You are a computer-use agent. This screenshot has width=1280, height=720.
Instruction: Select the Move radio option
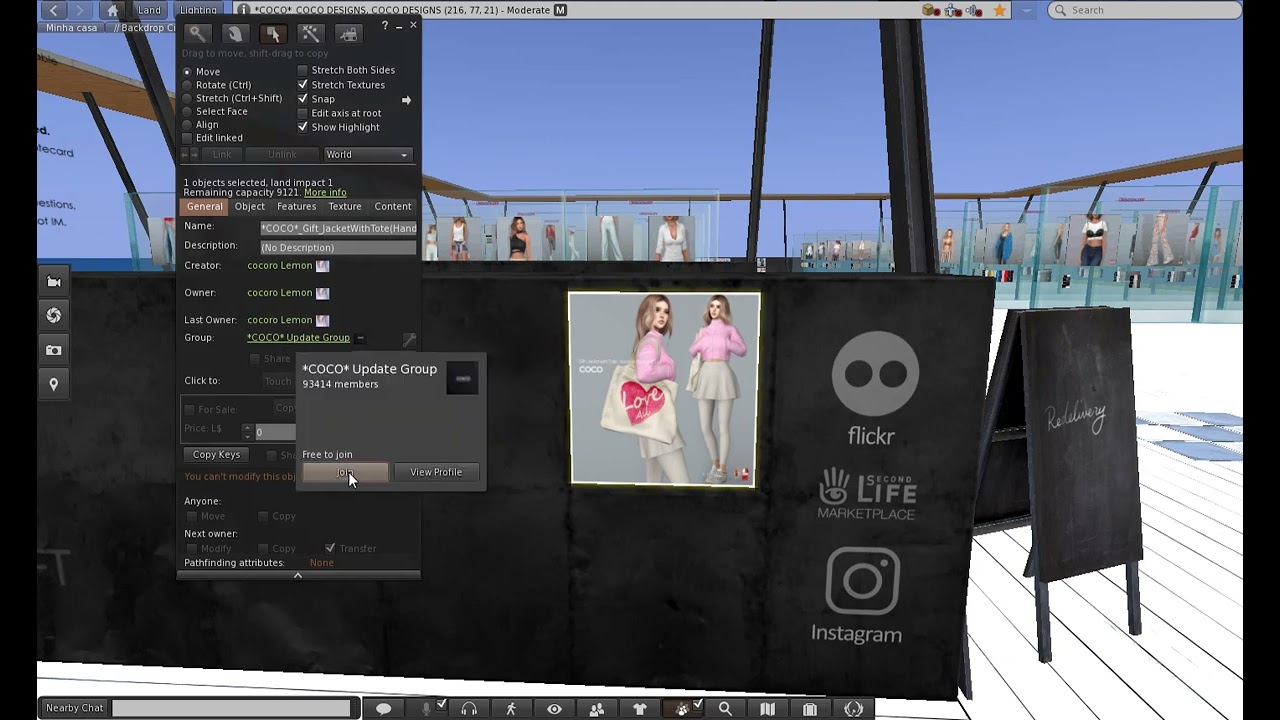point(187,72)
